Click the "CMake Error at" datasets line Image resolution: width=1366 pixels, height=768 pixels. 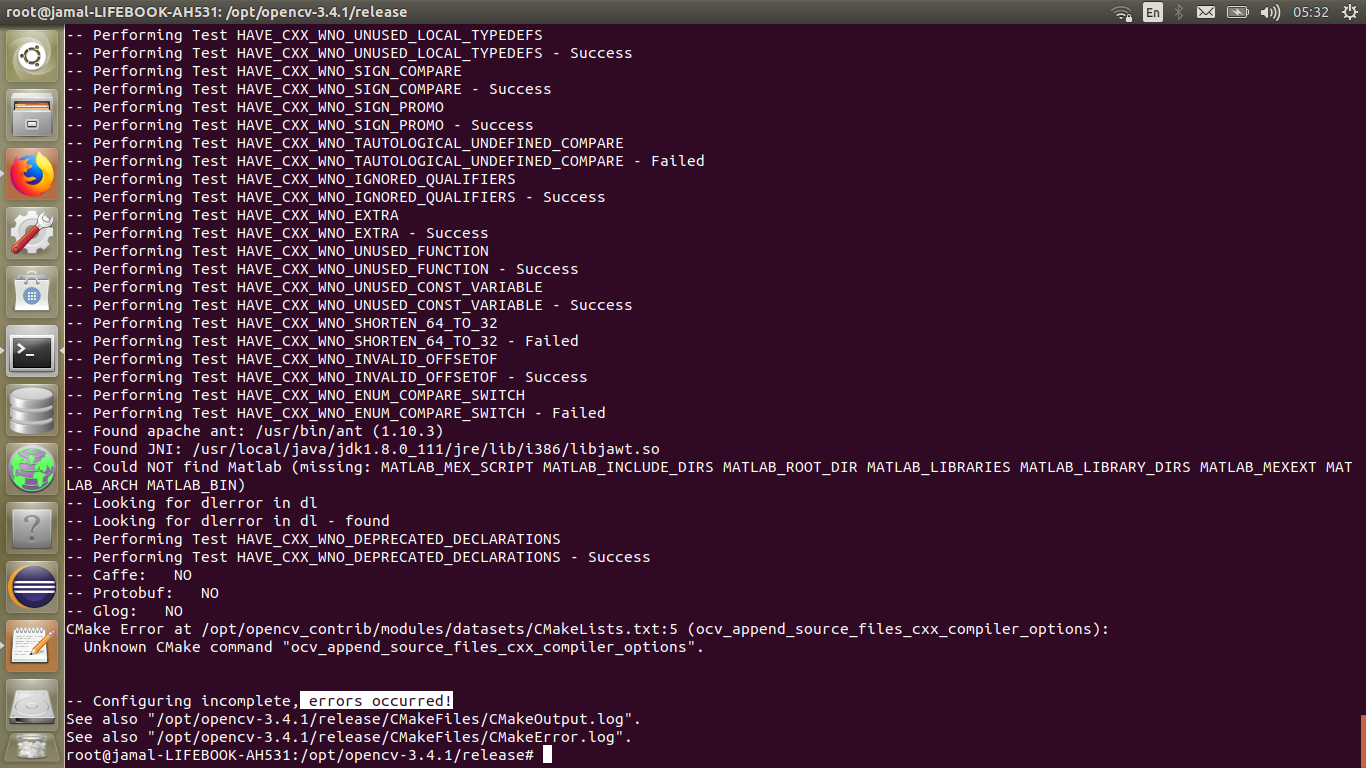(587, 629)
